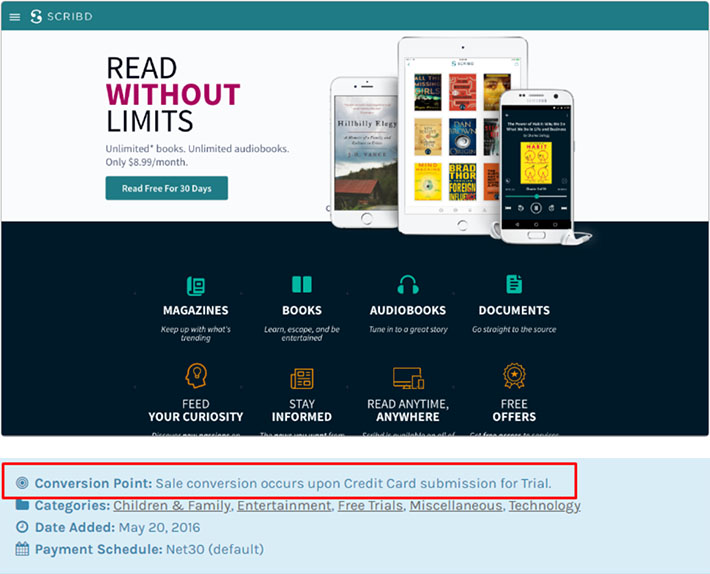Select the Books icon
Image resolution: width=710 pixels, height=574 pixels.
301,285
